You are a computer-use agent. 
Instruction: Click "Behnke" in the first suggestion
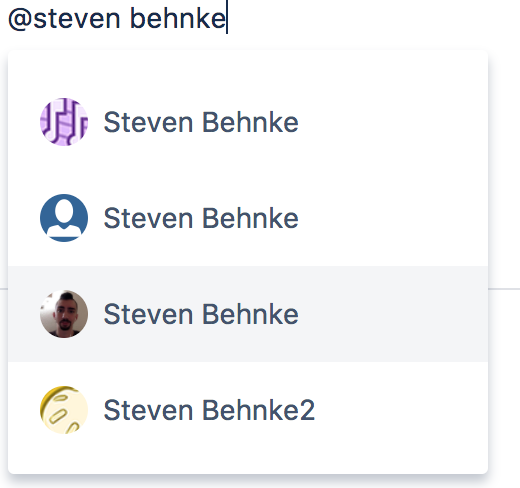tap(250, 122)
